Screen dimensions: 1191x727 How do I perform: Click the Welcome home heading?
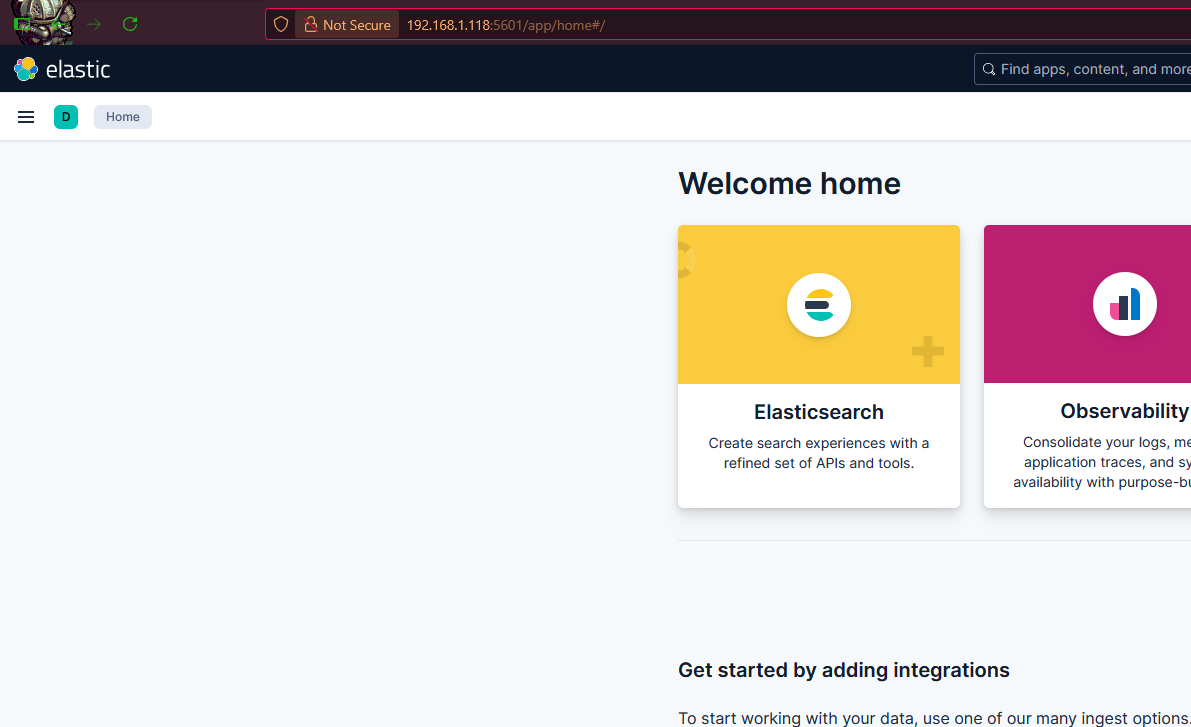click(x=789, y=184)
